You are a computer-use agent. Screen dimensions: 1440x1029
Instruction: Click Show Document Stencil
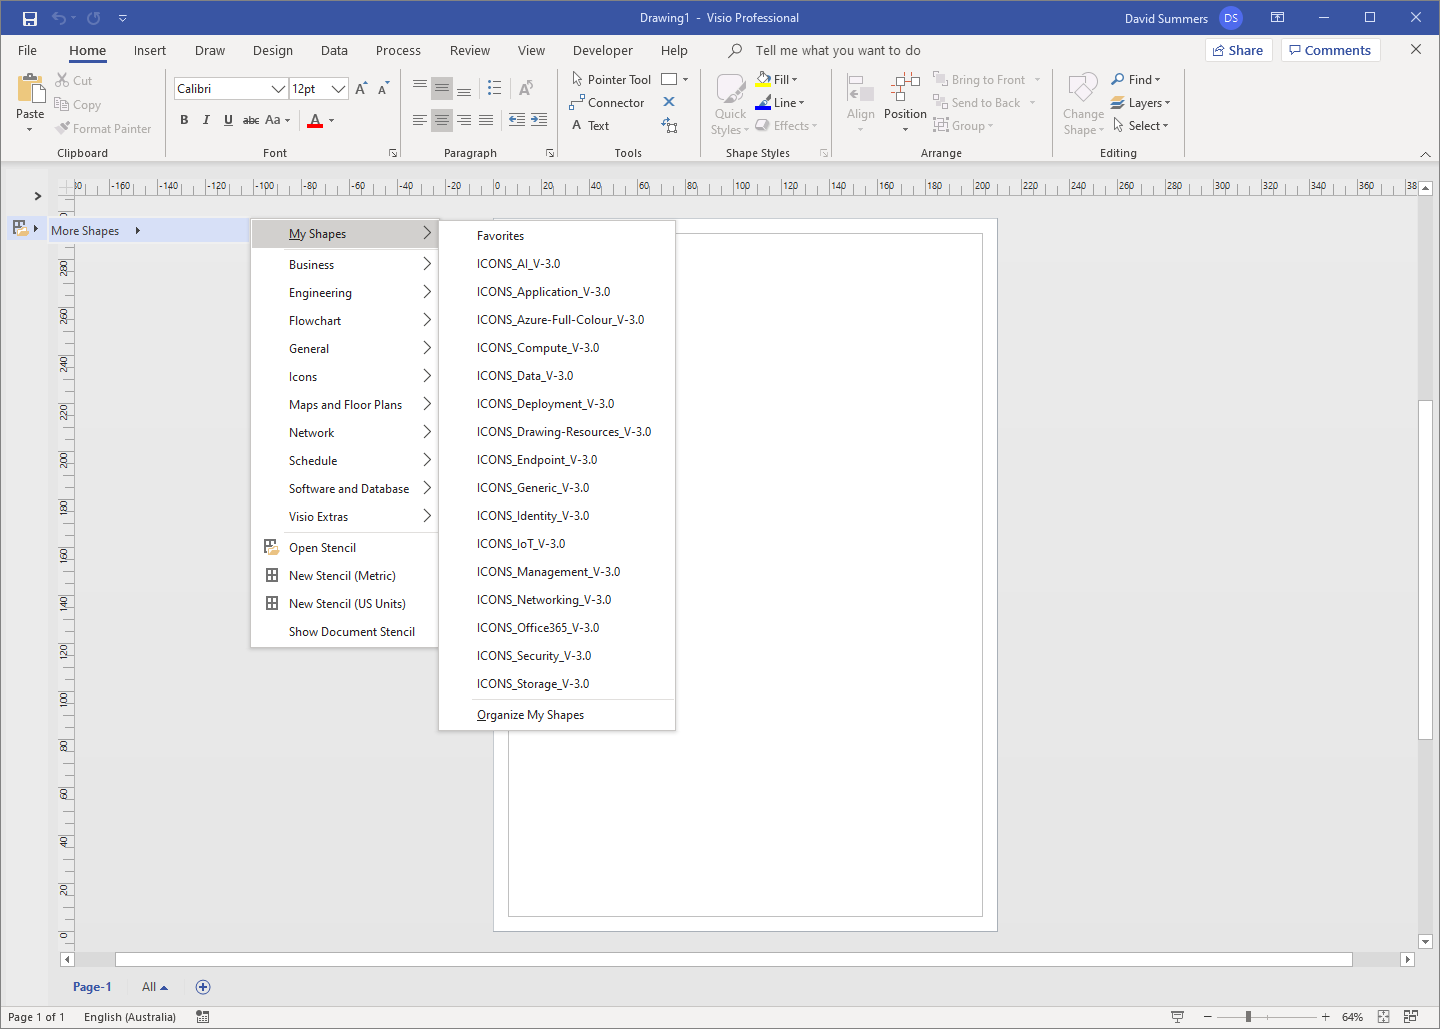pyautogui.click(x=345, y=632)
